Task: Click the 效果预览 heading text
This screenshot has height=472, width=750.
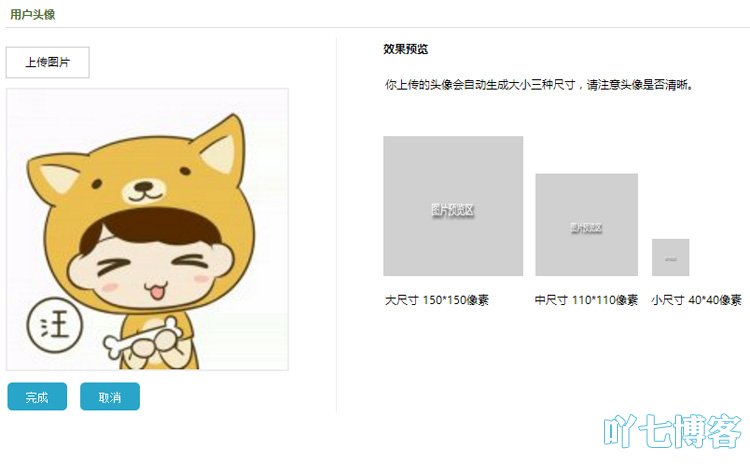Action: (x=406, y=49)
